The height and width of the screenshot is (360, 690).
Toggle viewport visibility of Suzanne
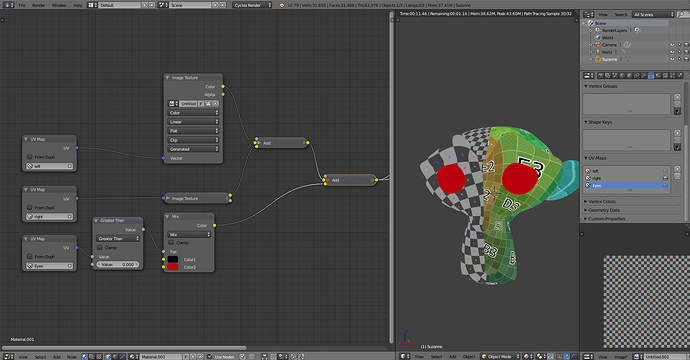click(672, 59)
